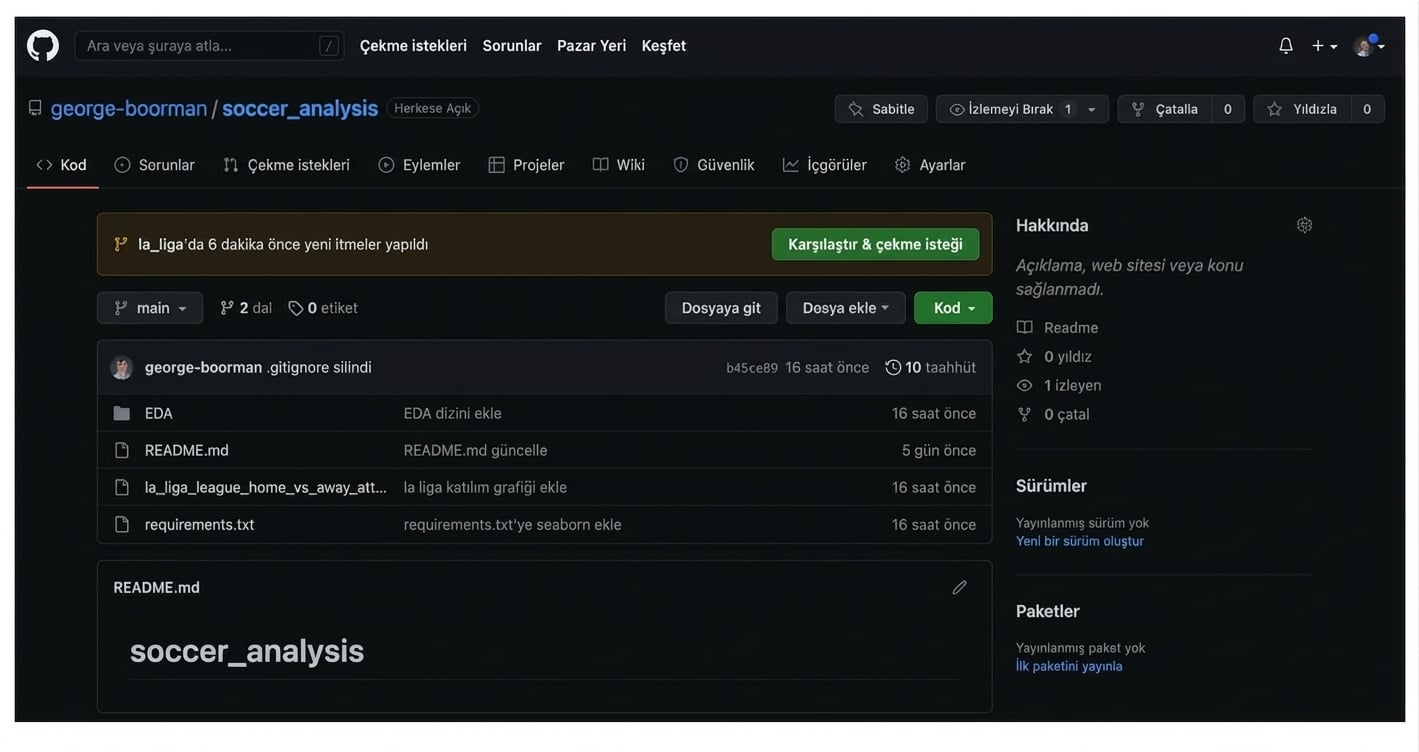Expand the green Kod dropdown
This screenshot has width=1419, height=752.
[953, 308]
